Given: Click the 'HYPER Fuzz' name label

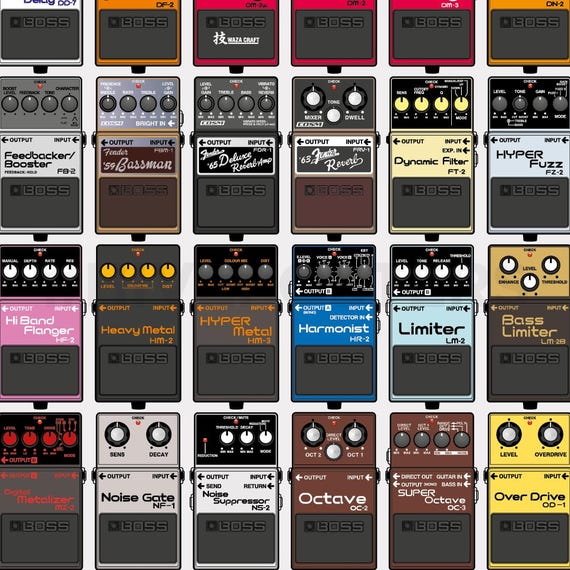Looking at the screenshot, I should [x=529, y=159].
